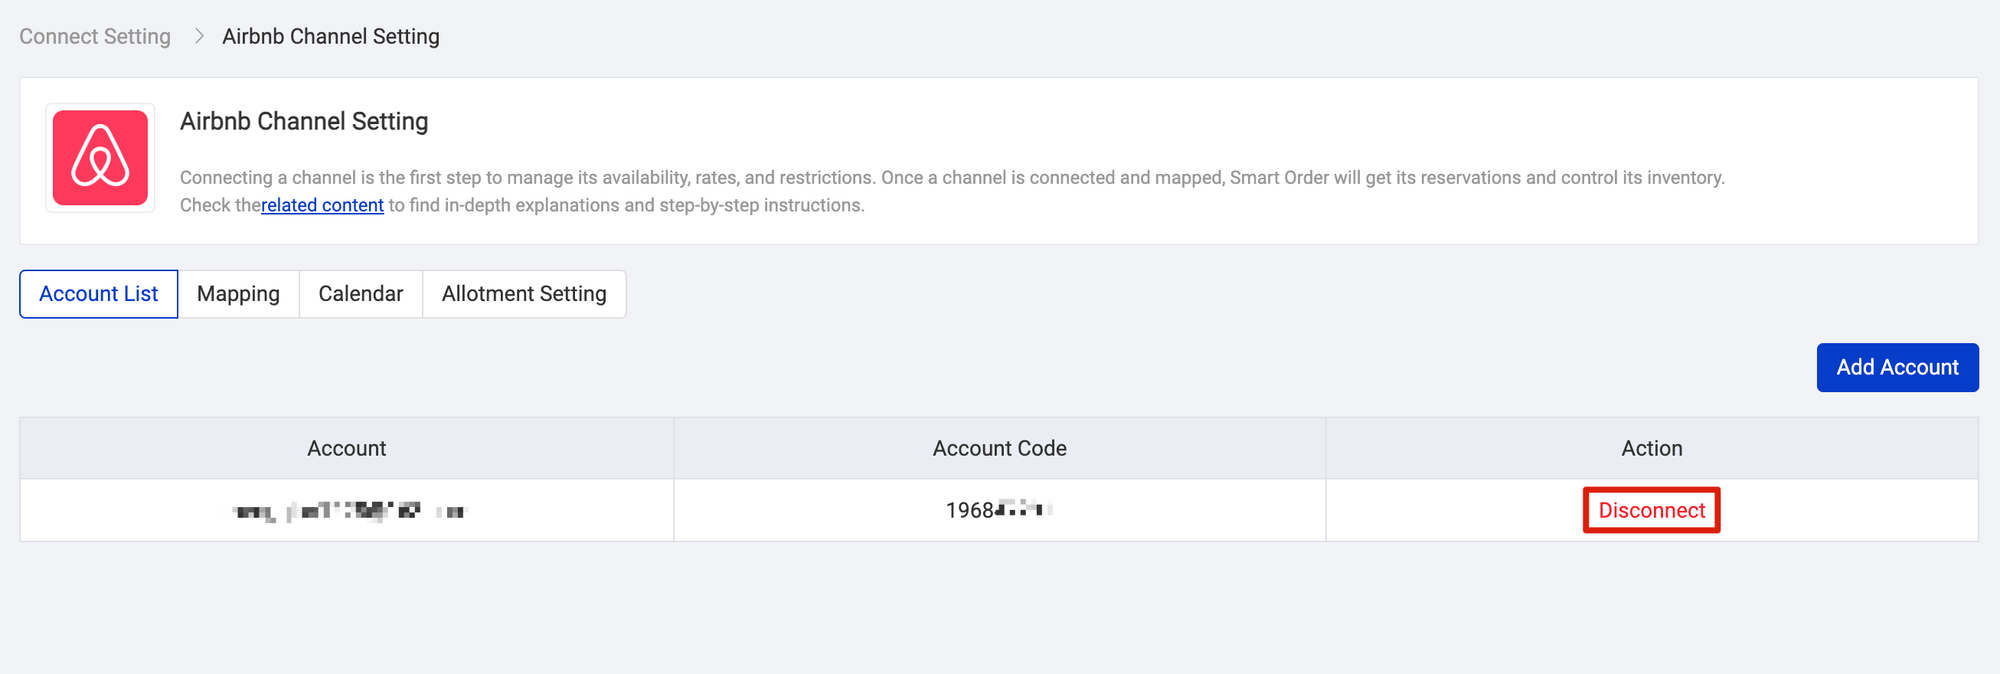Click the blank area below the account table
Viewport: 2000px width, 674px height.
coord(1000,610)
